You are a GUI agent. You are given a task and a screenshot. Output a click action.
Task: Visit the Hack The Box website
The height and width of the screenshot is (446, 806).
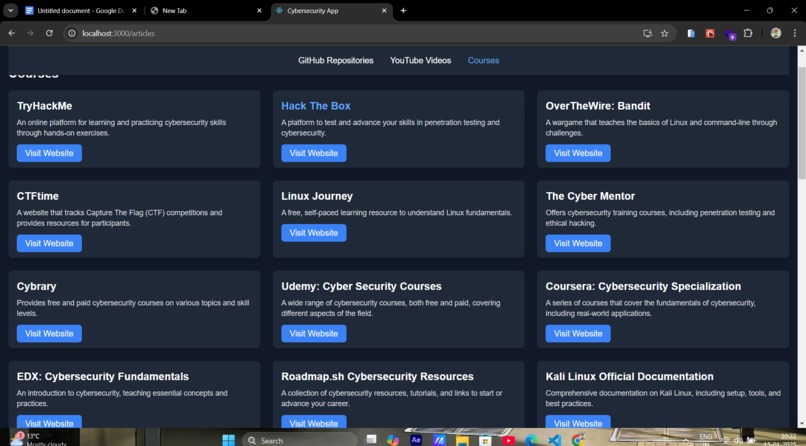314,153
